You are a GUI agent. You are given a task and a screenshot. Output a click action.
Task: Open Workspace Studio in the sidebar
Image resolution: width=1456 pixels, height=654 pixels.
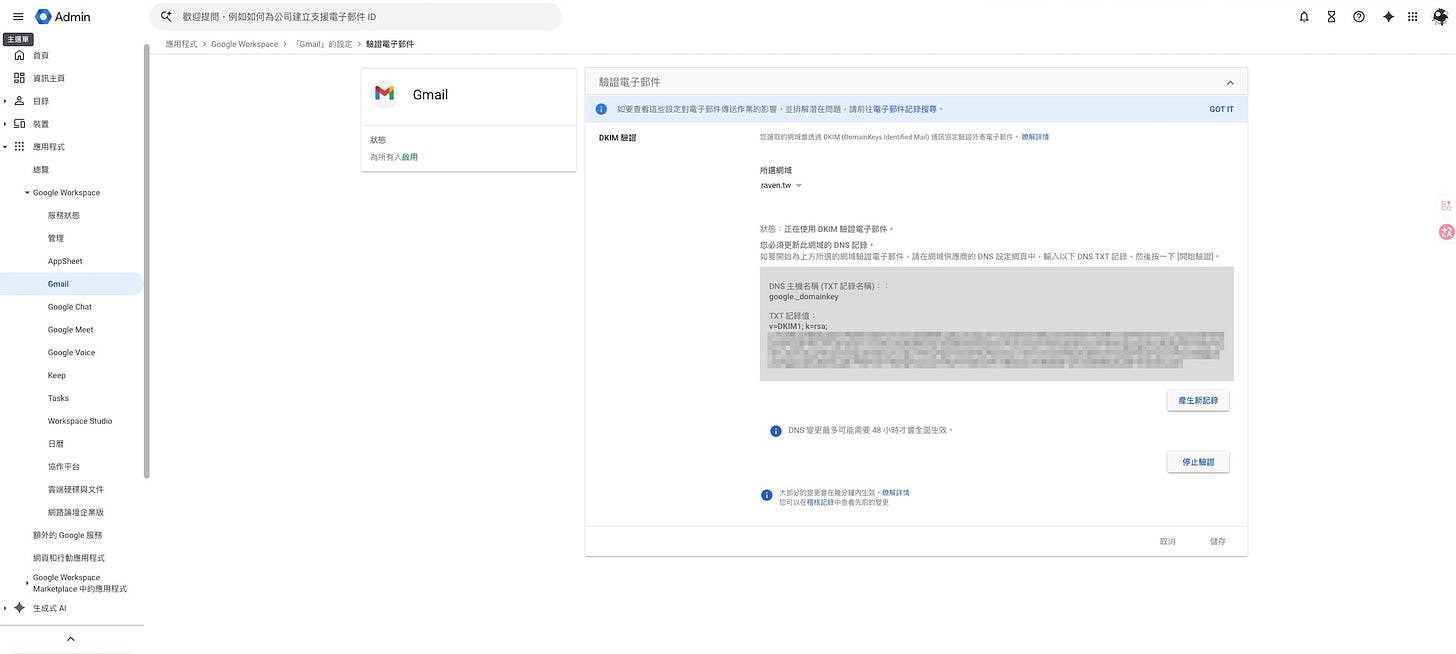click(80, 421)
